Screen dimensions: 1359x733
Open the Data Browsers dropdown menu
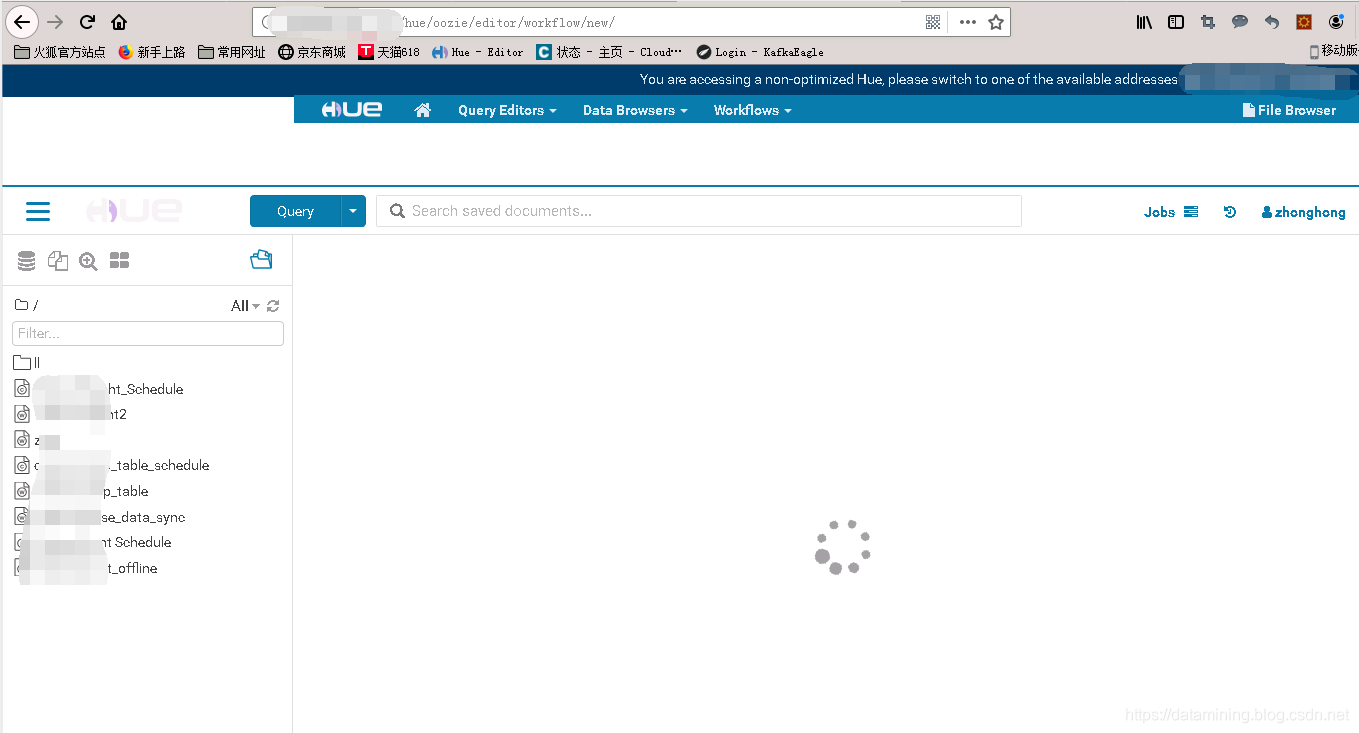pos(635,110)
